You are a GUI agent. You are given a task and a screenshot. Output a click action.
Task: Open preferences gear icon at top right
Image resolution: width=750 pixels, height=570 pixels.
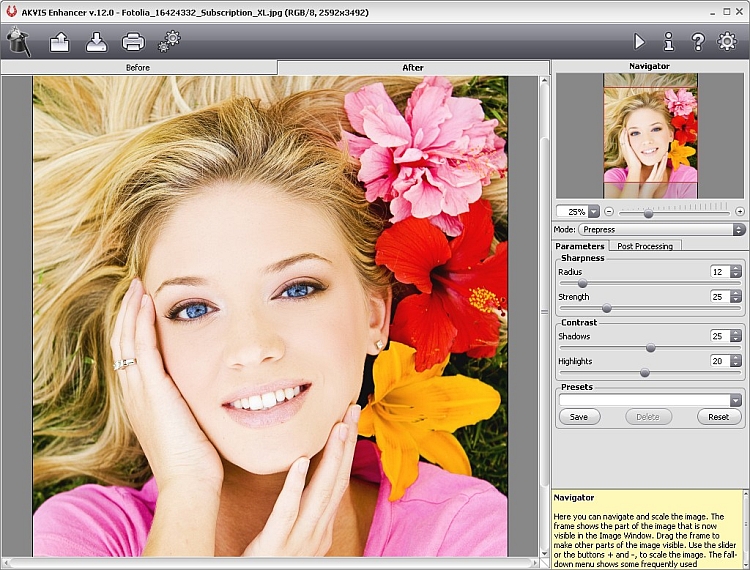point(727,42)
